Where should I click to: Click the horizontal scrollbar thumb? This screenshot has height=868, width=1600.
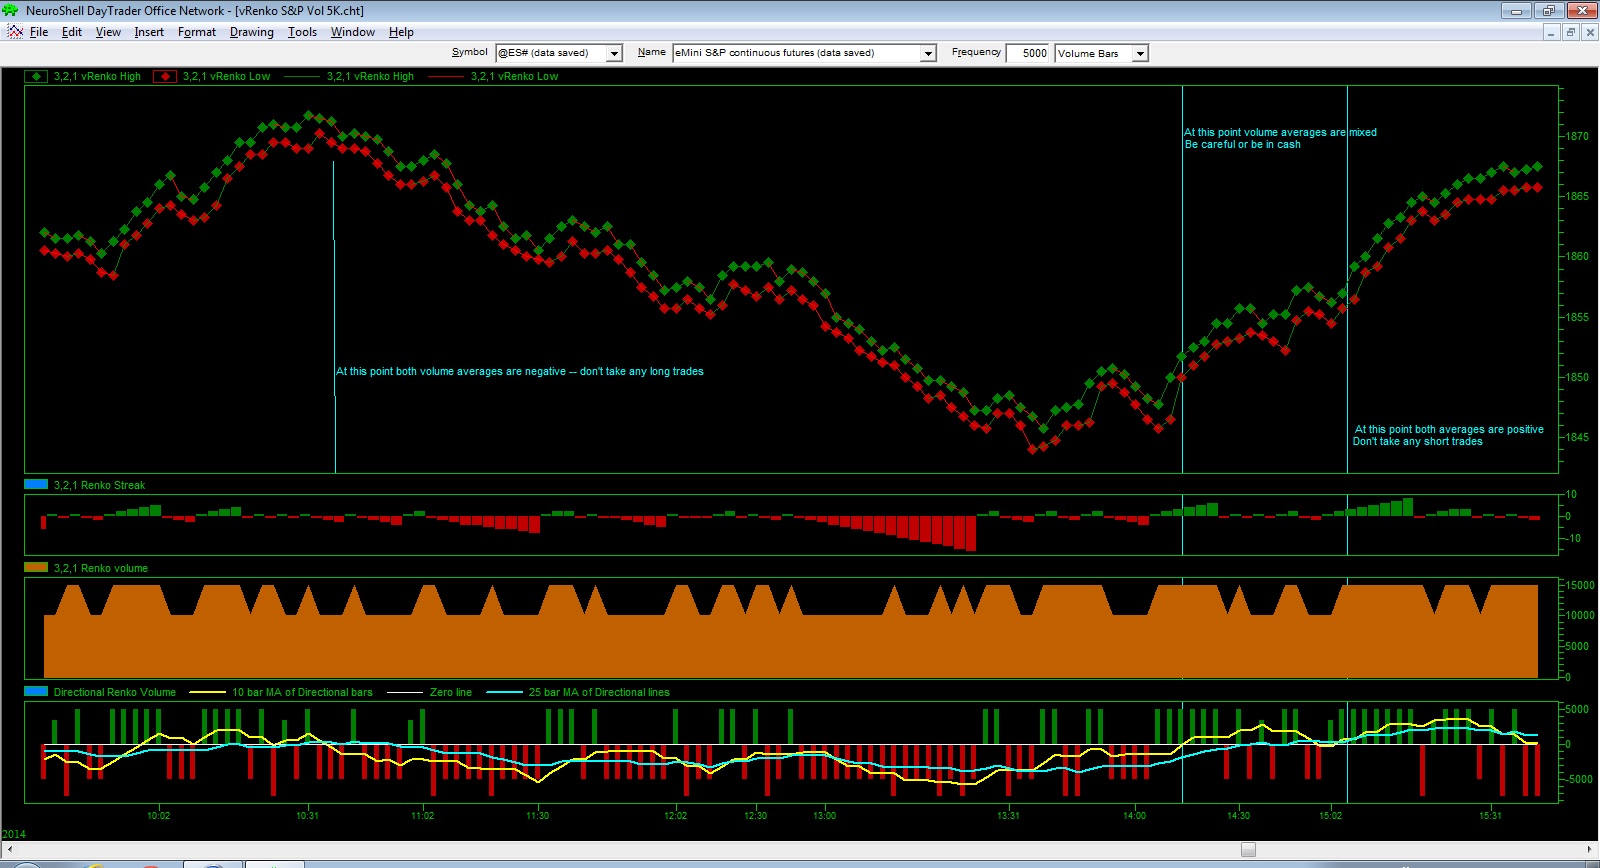(1248, 850)
